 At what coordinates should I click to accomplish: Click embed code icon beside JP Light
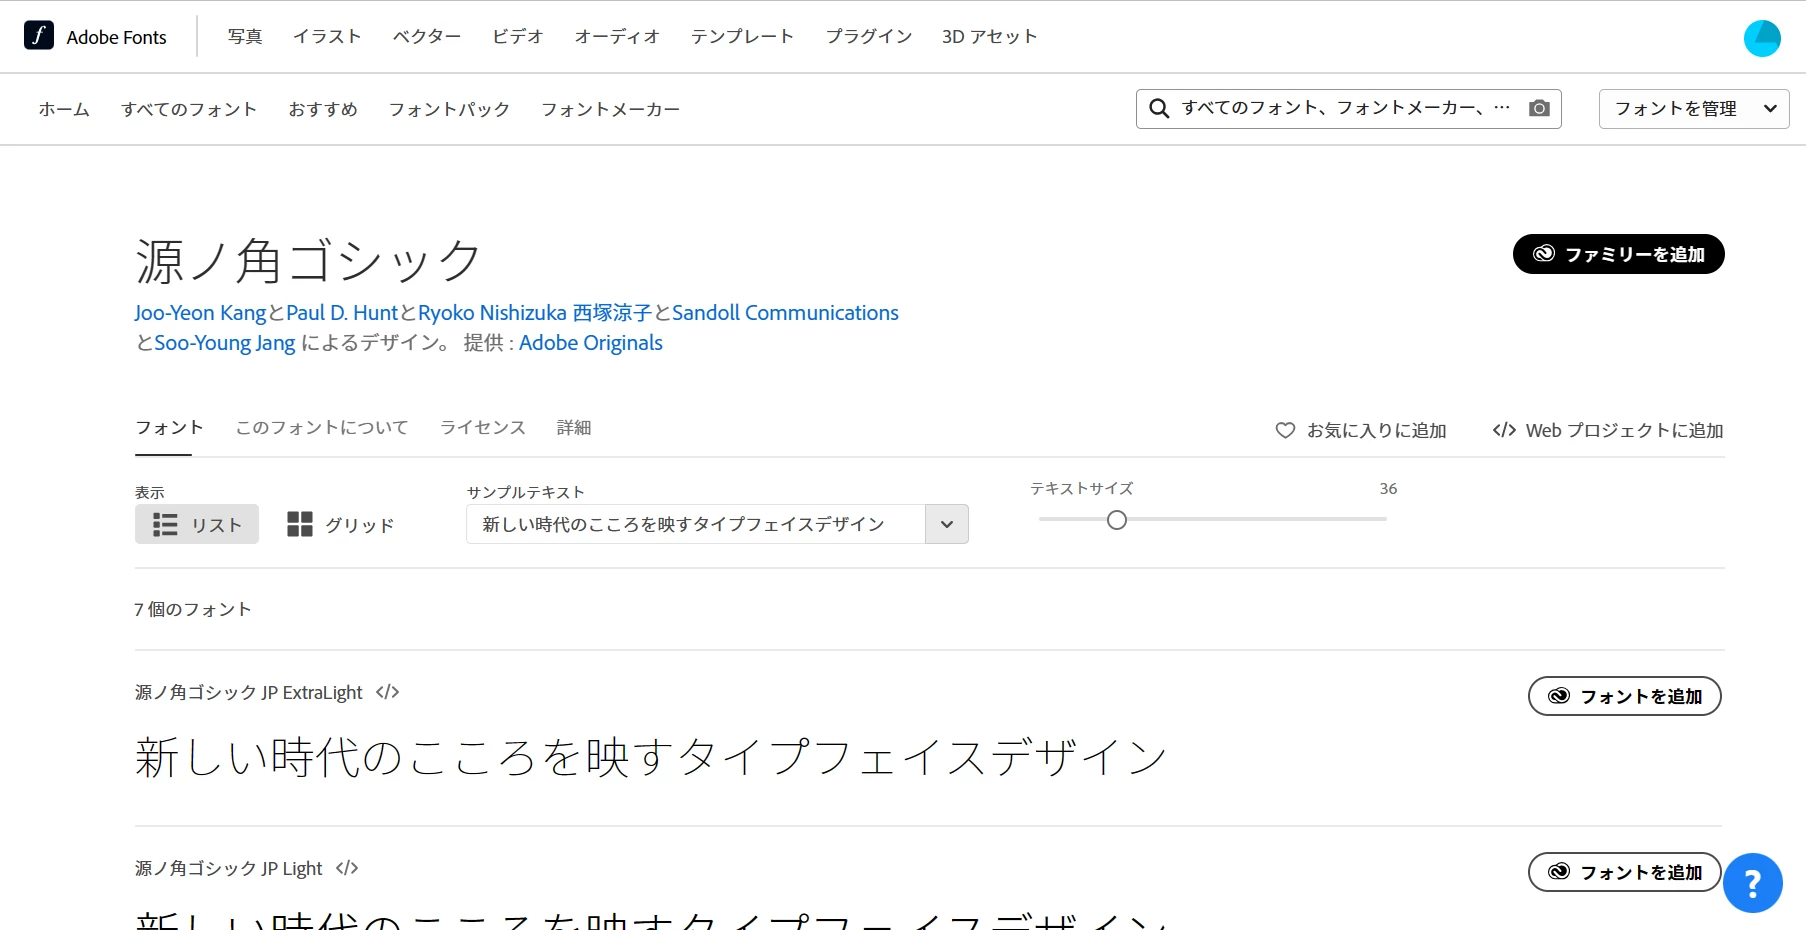347,868
